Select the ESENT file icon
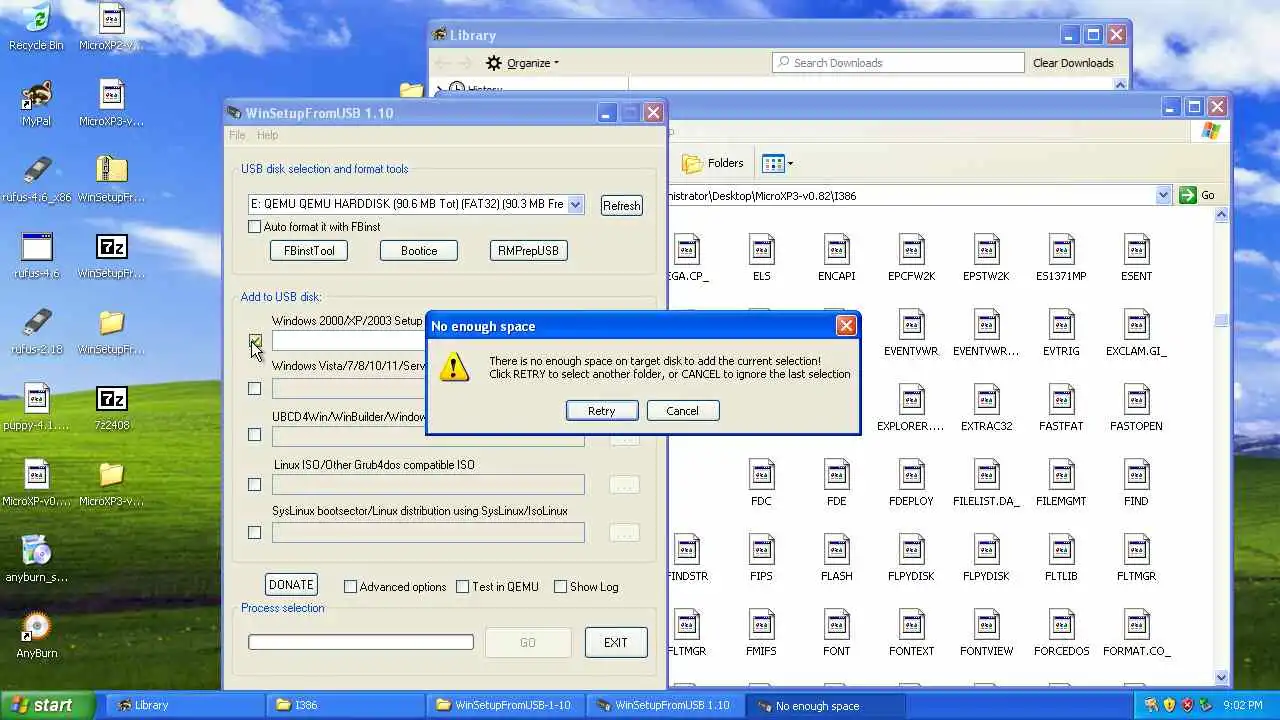Screen dimensions: 1280x720 coord(1136,258)
